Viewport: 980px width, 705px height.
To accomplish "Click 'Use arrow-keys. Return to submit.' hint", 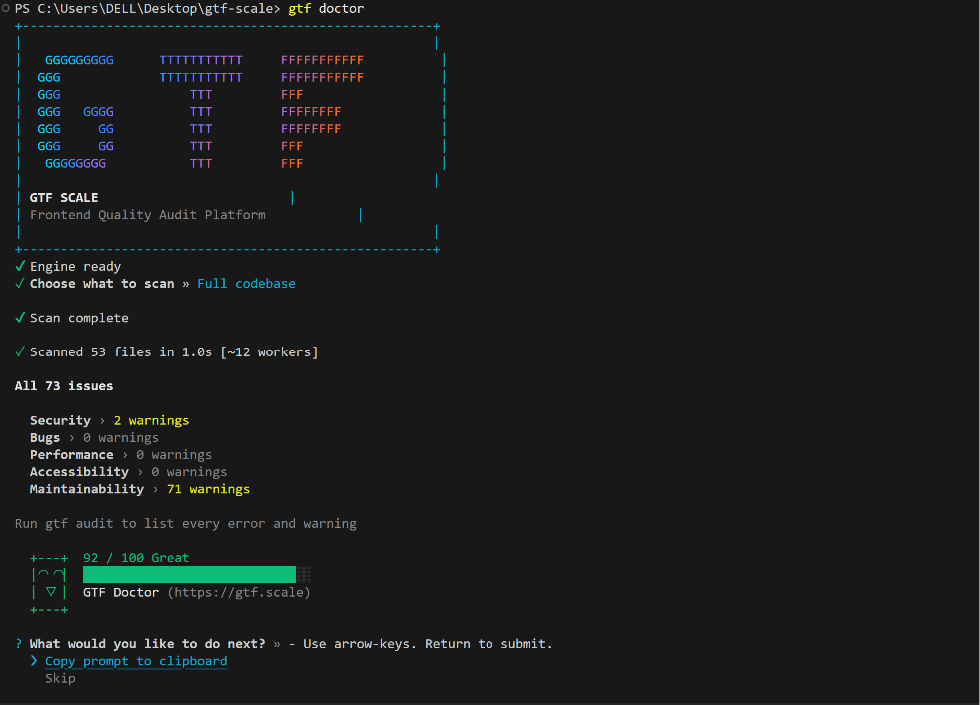I will point(428,644).
